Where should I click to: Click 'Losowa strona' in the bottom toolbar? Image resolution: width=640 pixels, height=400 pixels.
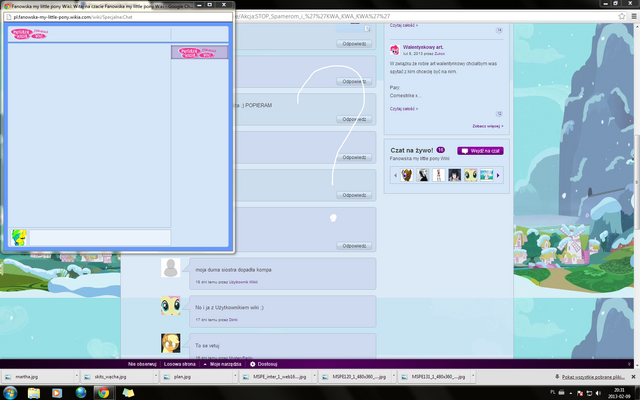pos(180,364)
